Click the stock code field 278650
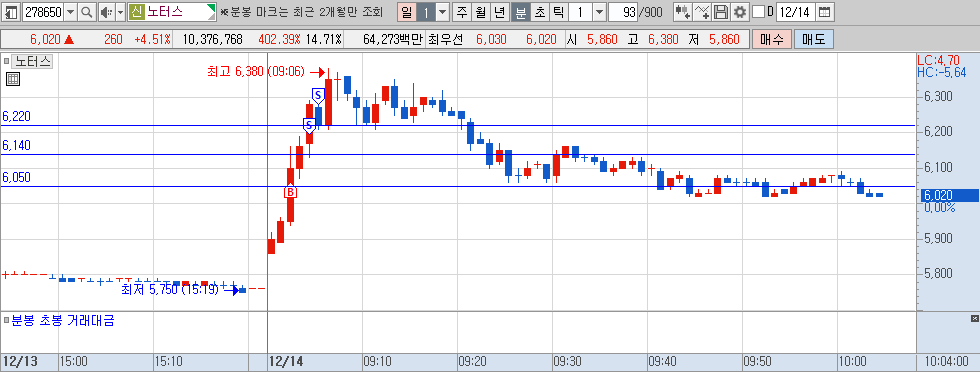This screenshot has width=980, height=372. point(42,11)
